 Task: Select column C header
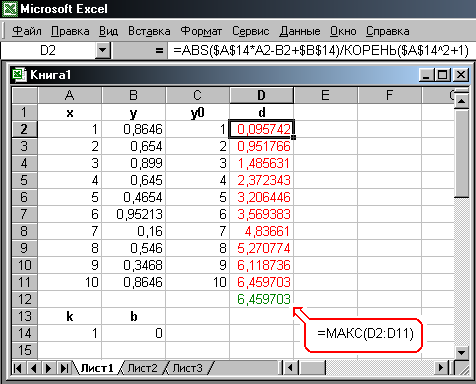[197, 95]
